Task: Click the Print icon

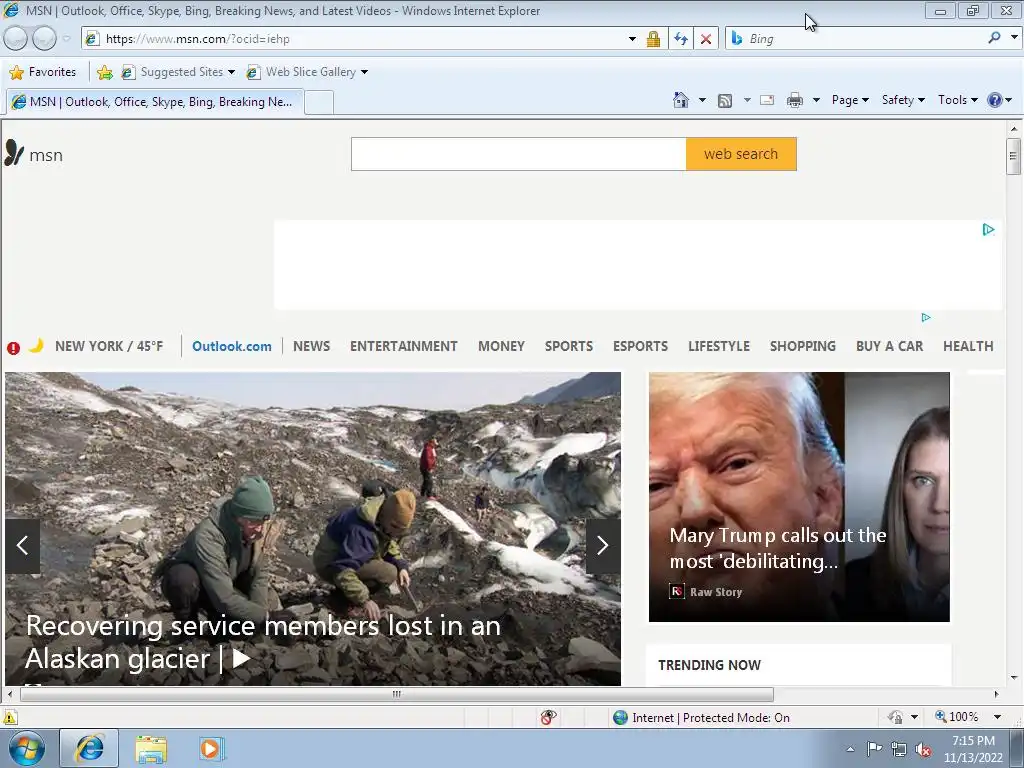Action: [x=795, y=100]
